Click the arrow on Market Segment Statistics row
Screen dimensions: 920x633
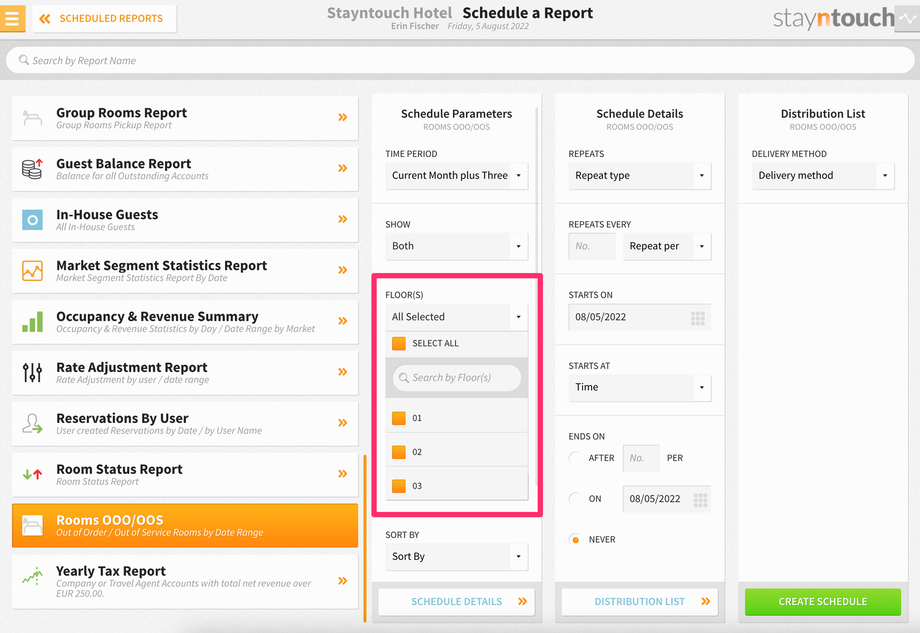343,270
